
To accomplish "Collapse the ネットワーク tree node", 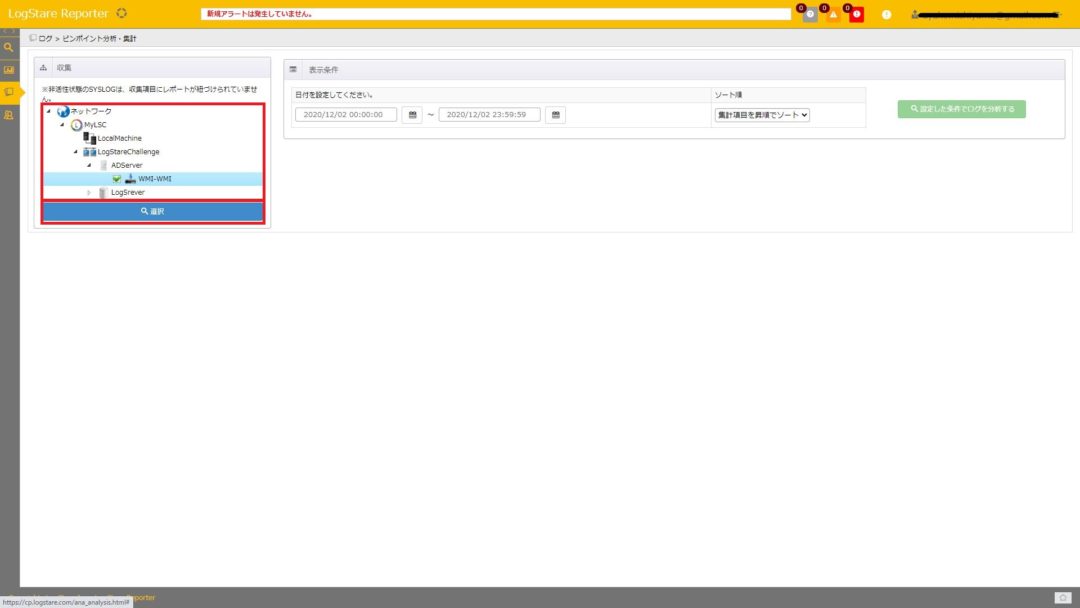I will [x=49, y=112].
